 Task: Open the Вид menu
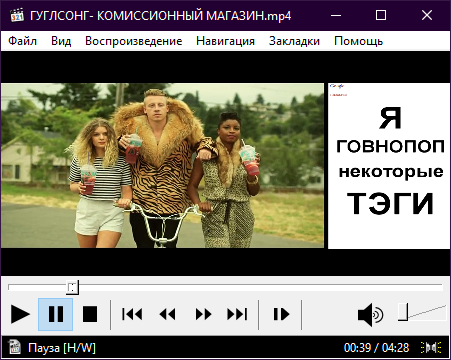pos(61,41)
